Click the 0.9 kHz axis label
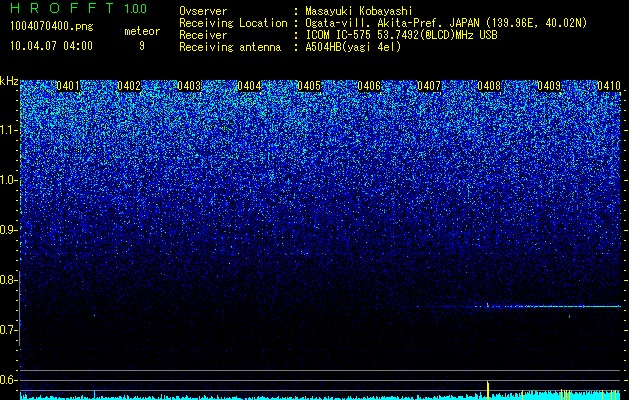629x400 pixels. pyautogui.click(x=8, y=230)
